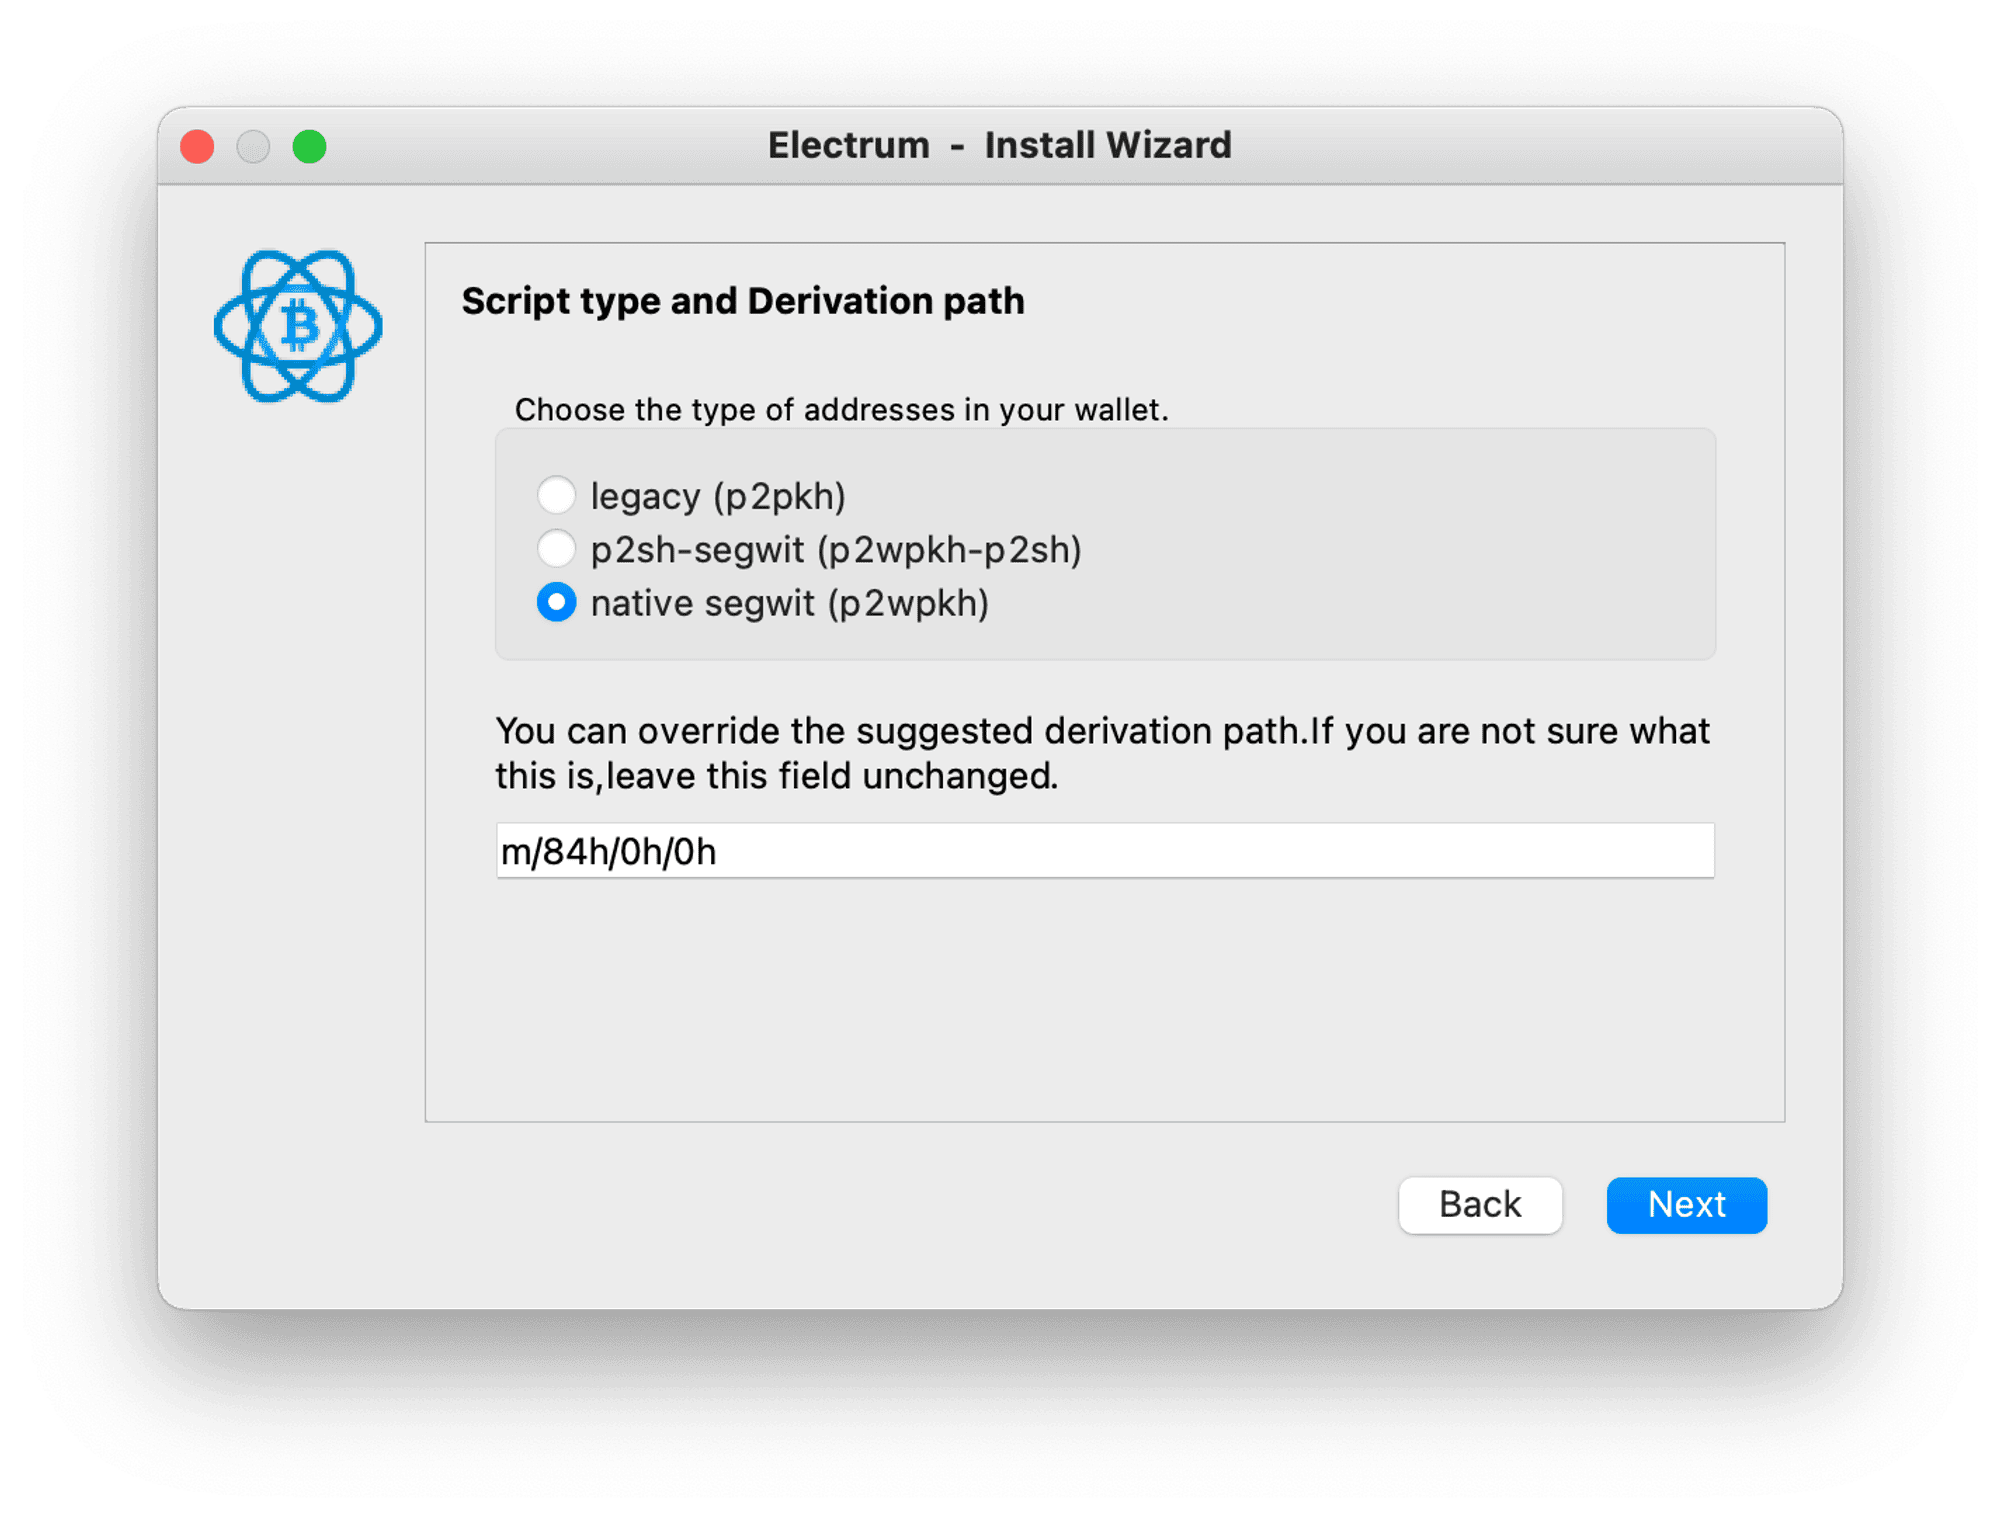Click "Choose the type of addresses" instruction text
2000x1517 pixels.
pyautogui.click(x=841, y=410)
